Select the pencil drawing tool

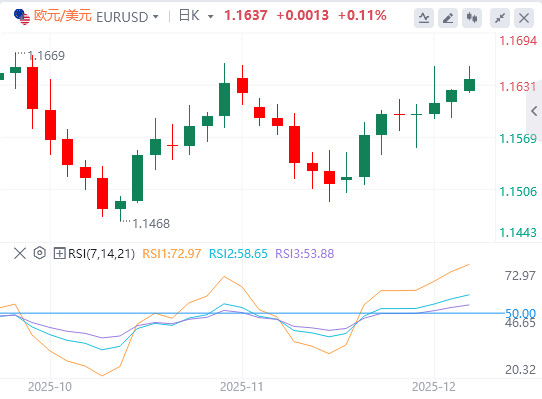[448, 18]
